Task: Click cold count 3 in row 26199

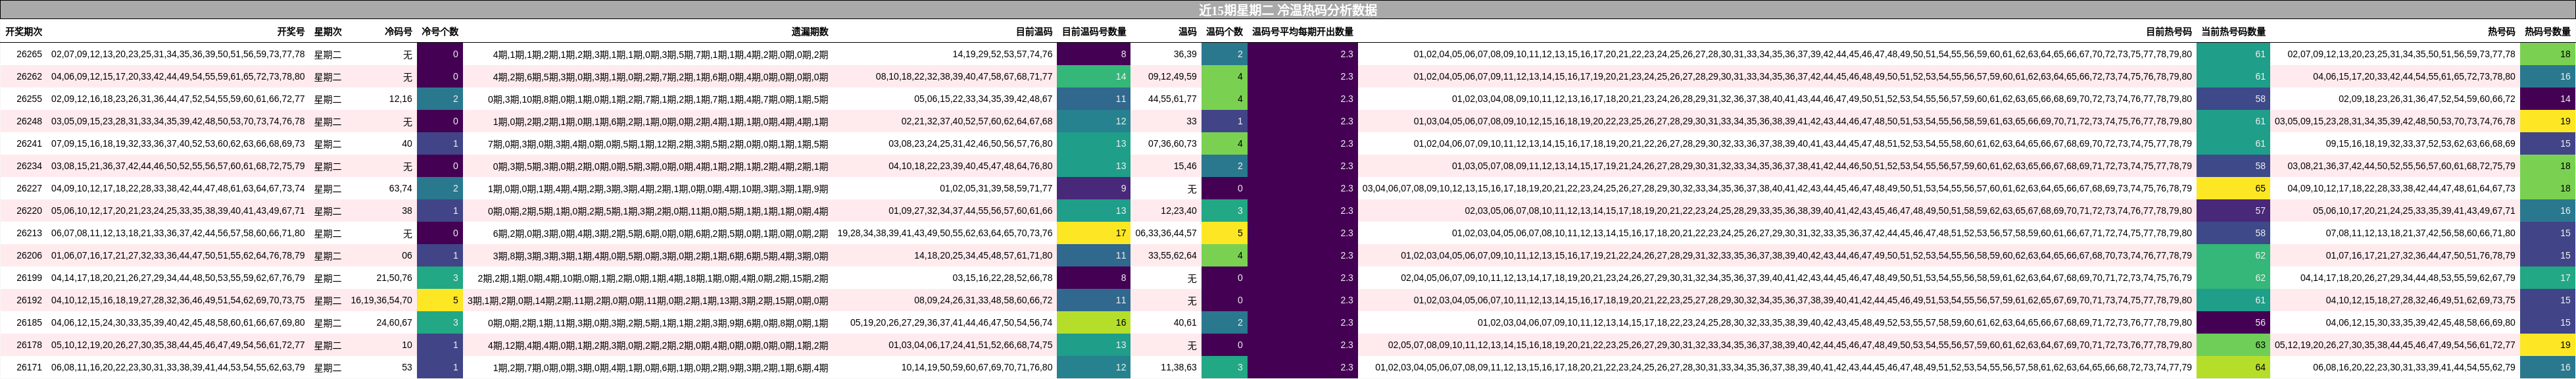Action: (440, 278)
